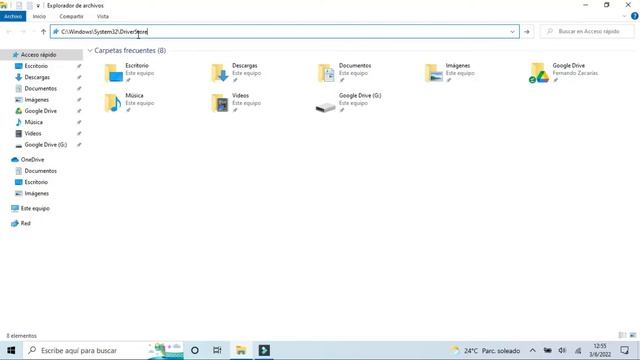
Task: Select the Imágenes folder icon in frequent folders
Action: pyautogui.click(x=433, y=73)
